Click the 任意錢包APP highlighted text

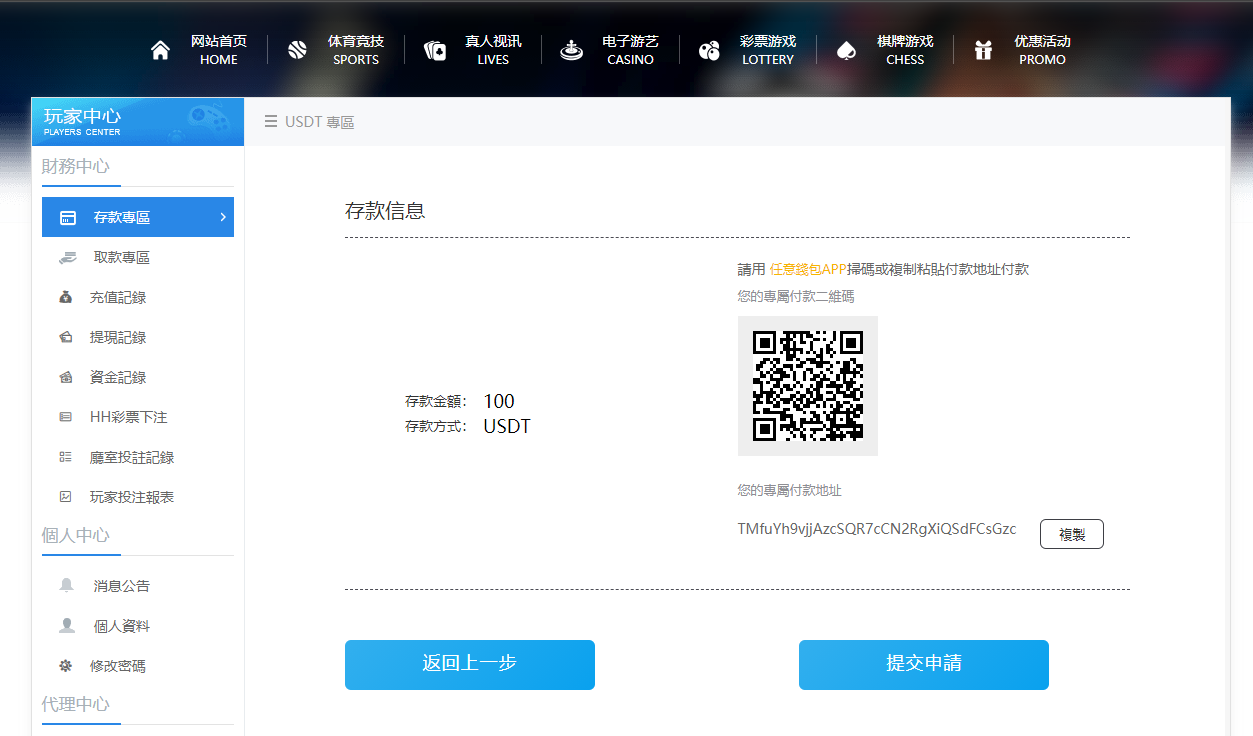(x=808, y=269)
